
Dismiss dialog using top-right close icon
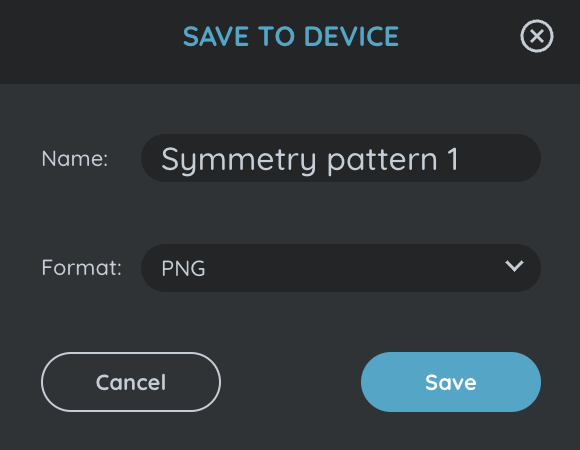point(537,36)
